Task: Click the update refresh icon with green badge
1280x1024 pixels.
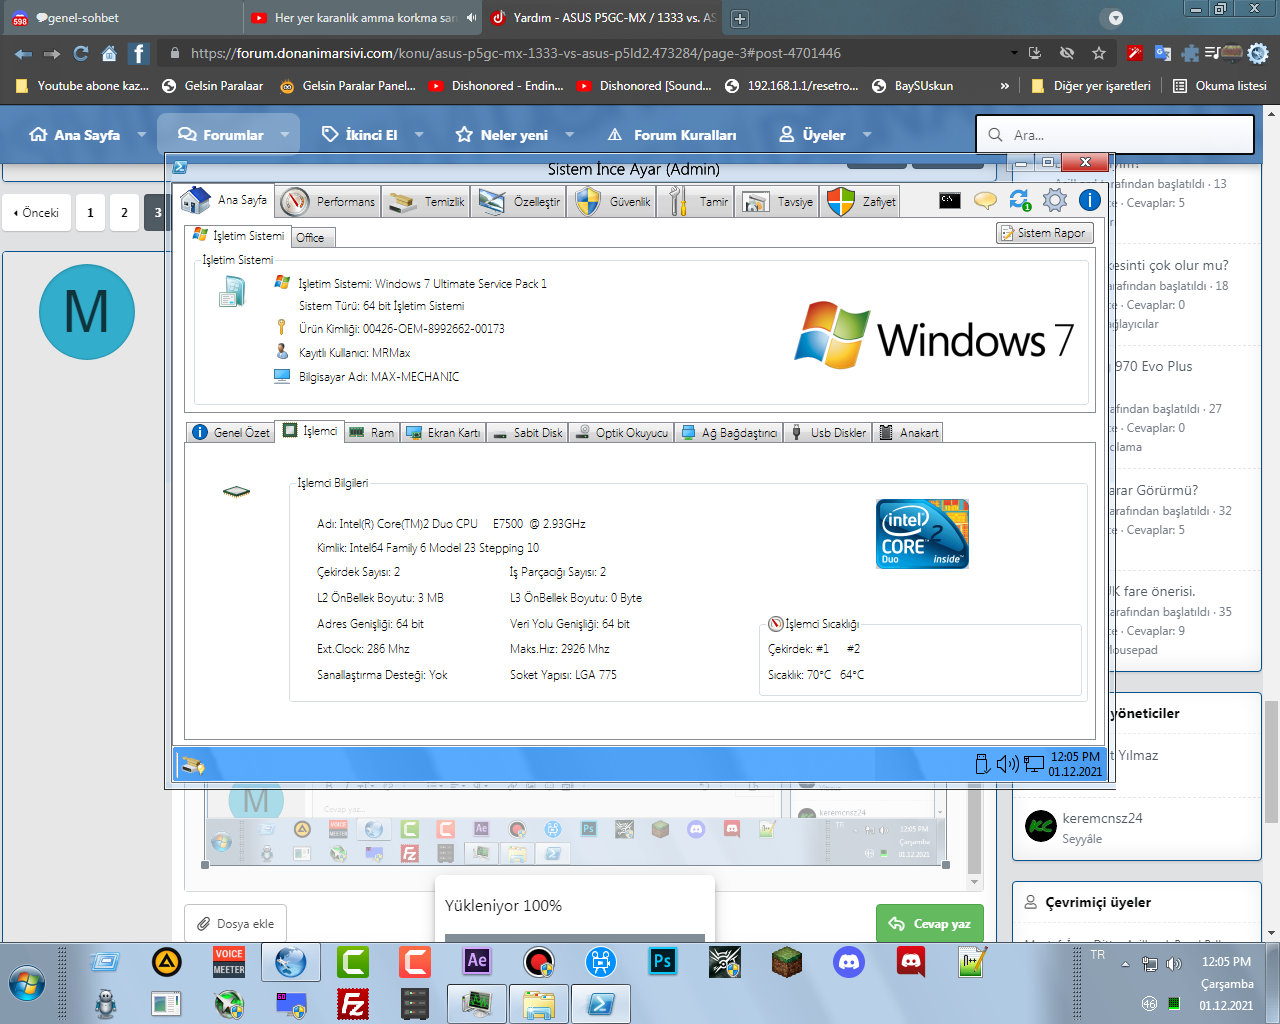Action: point(1020,201)
